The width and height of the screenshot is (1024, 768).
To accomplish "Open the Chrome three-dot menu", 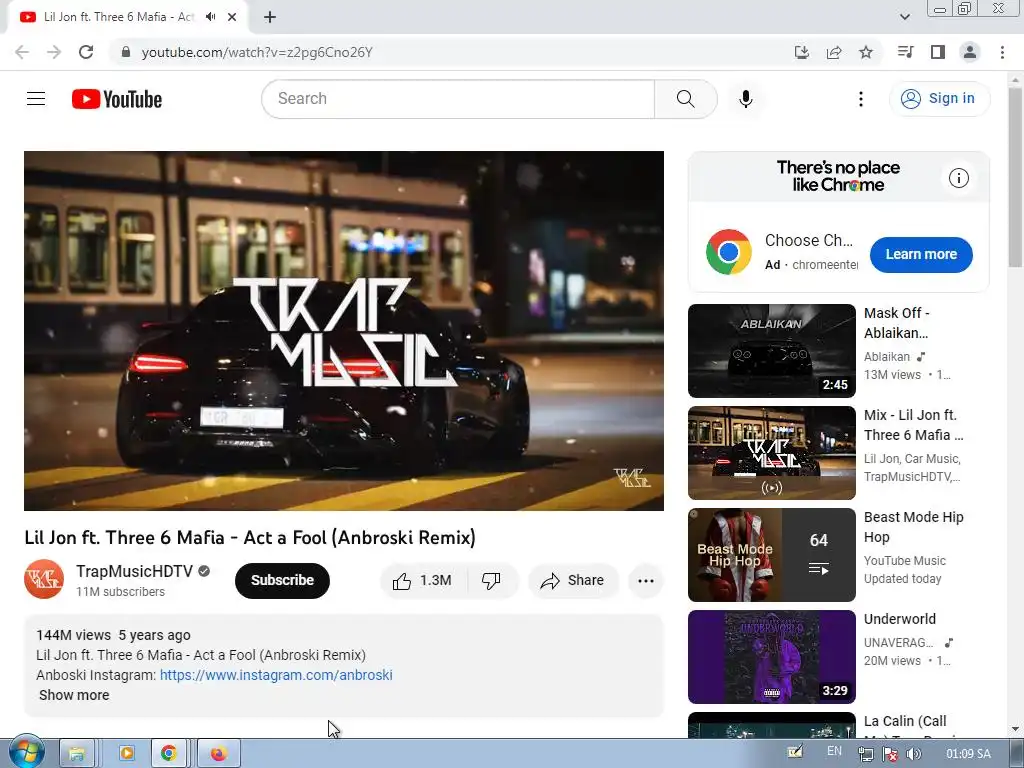I will click(1002, 52).
